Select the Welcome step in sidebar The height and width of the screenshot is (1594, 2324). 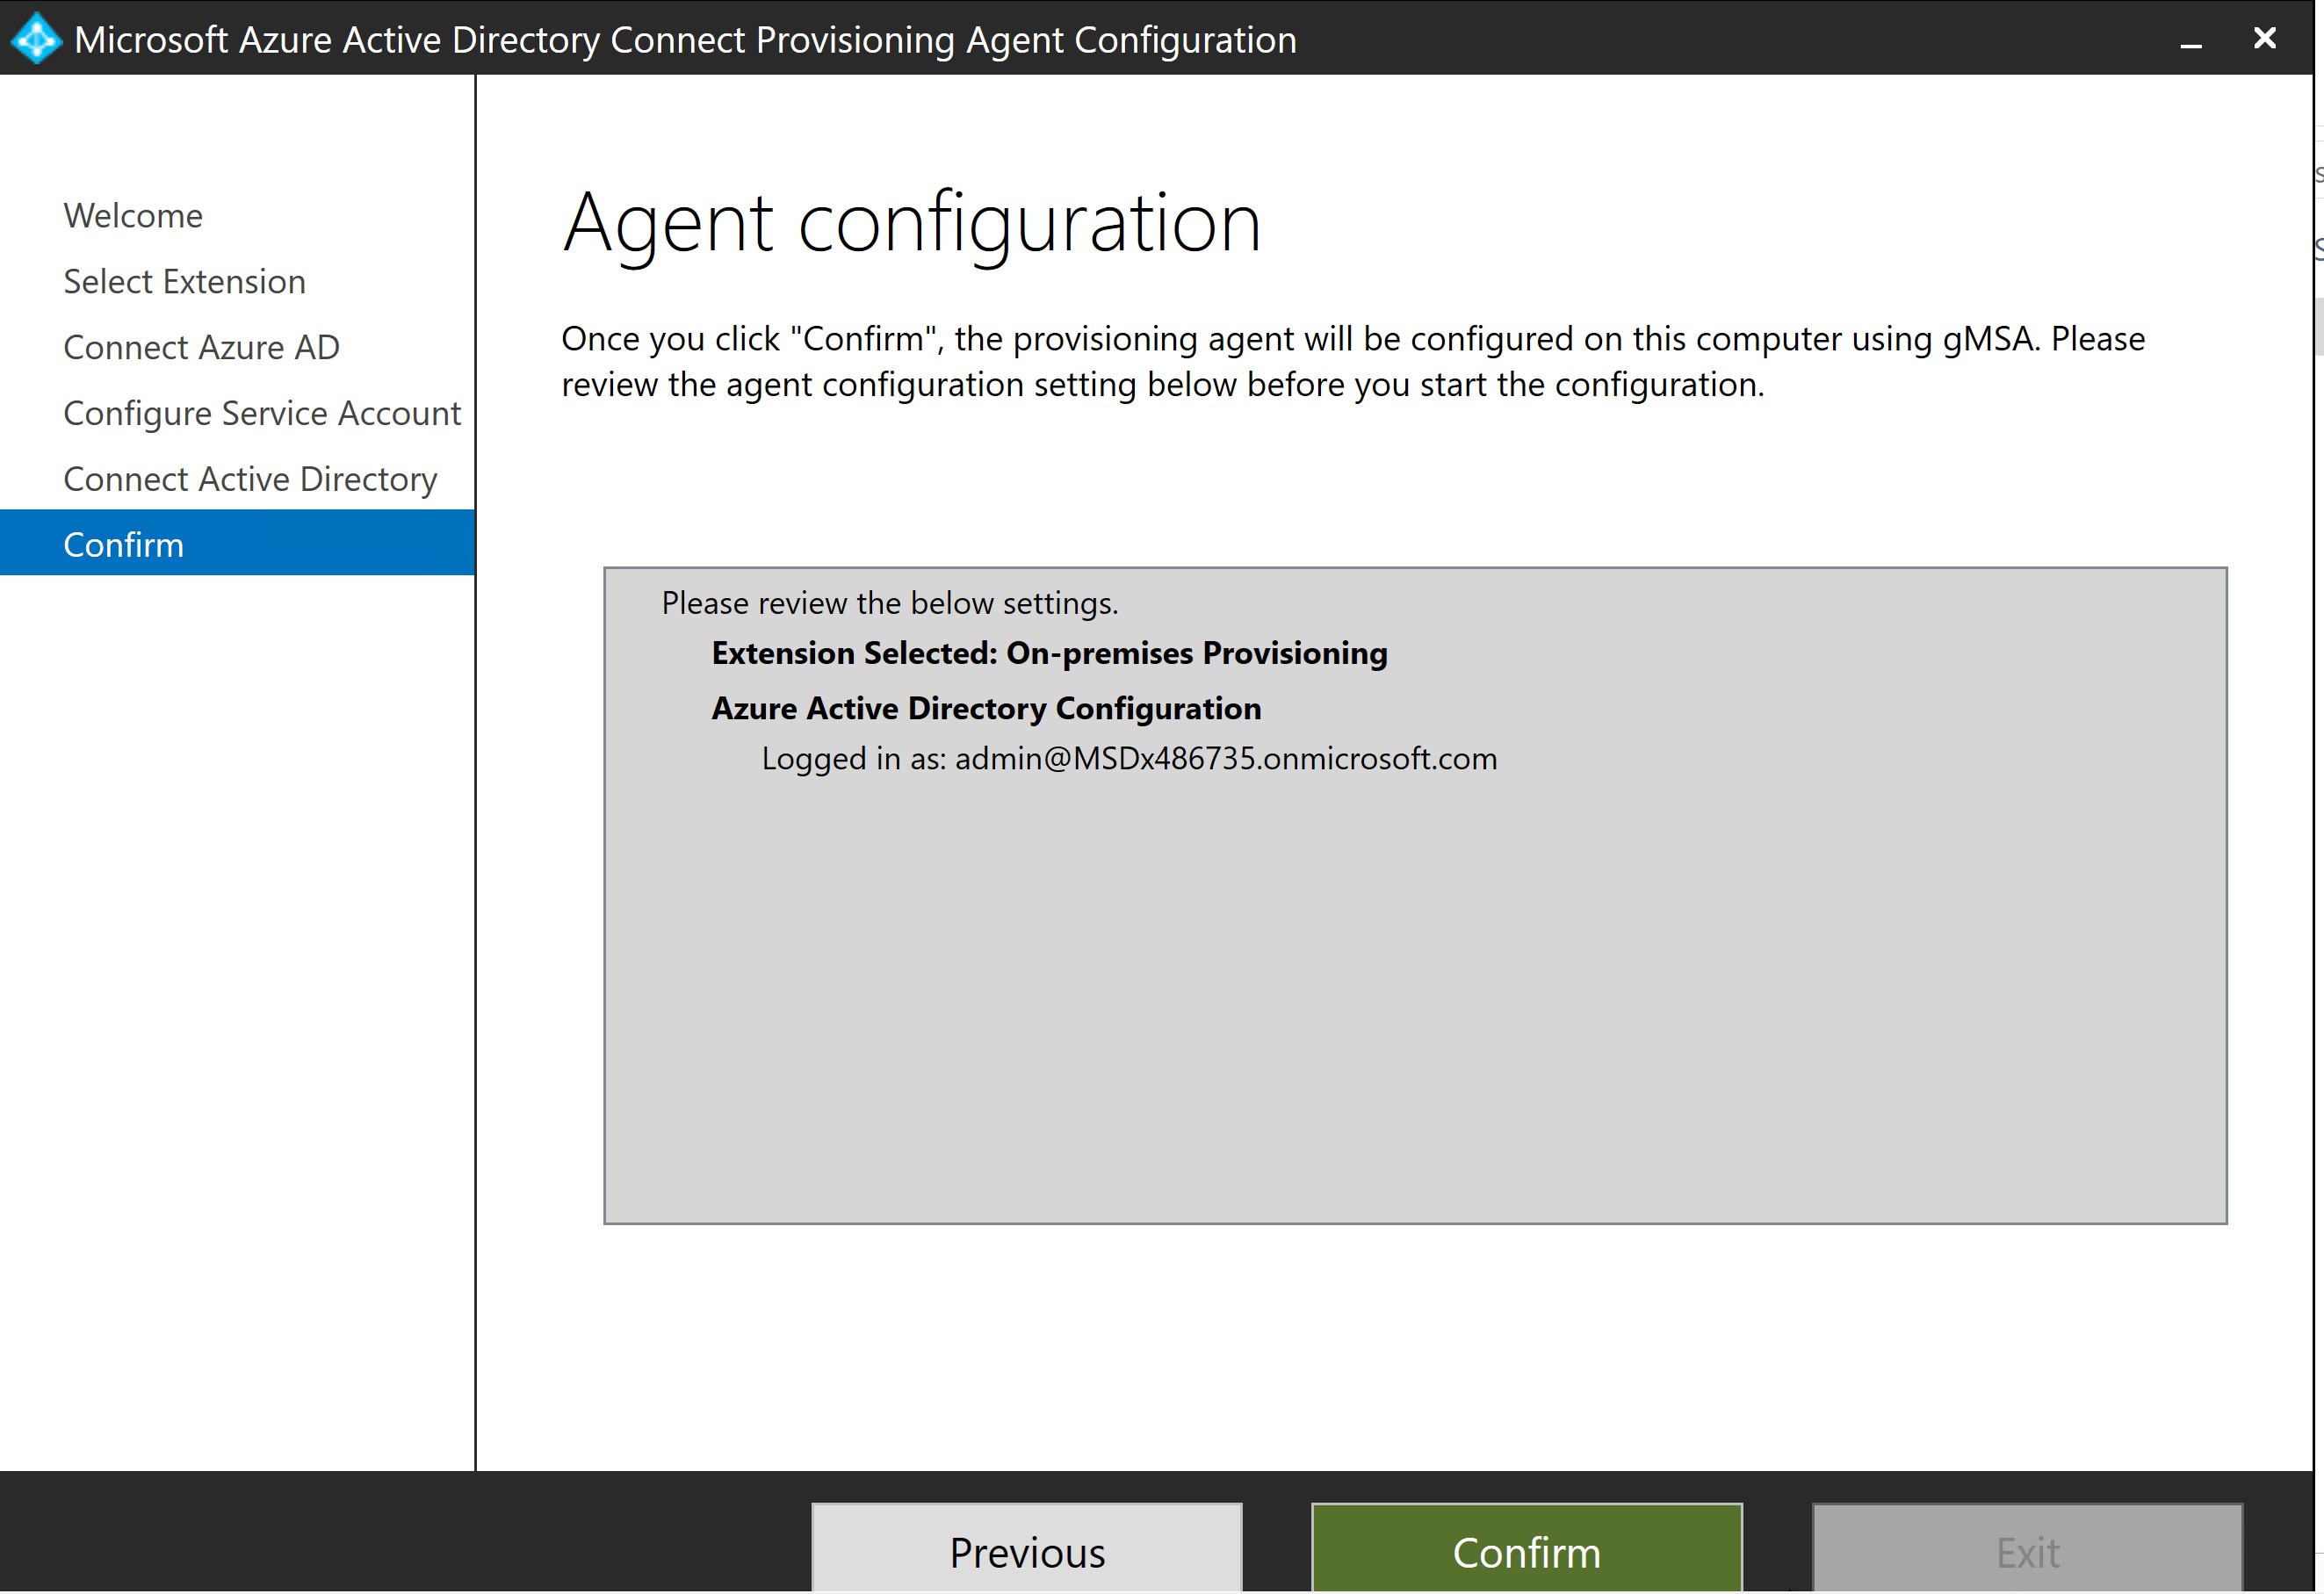coord(133,213)
